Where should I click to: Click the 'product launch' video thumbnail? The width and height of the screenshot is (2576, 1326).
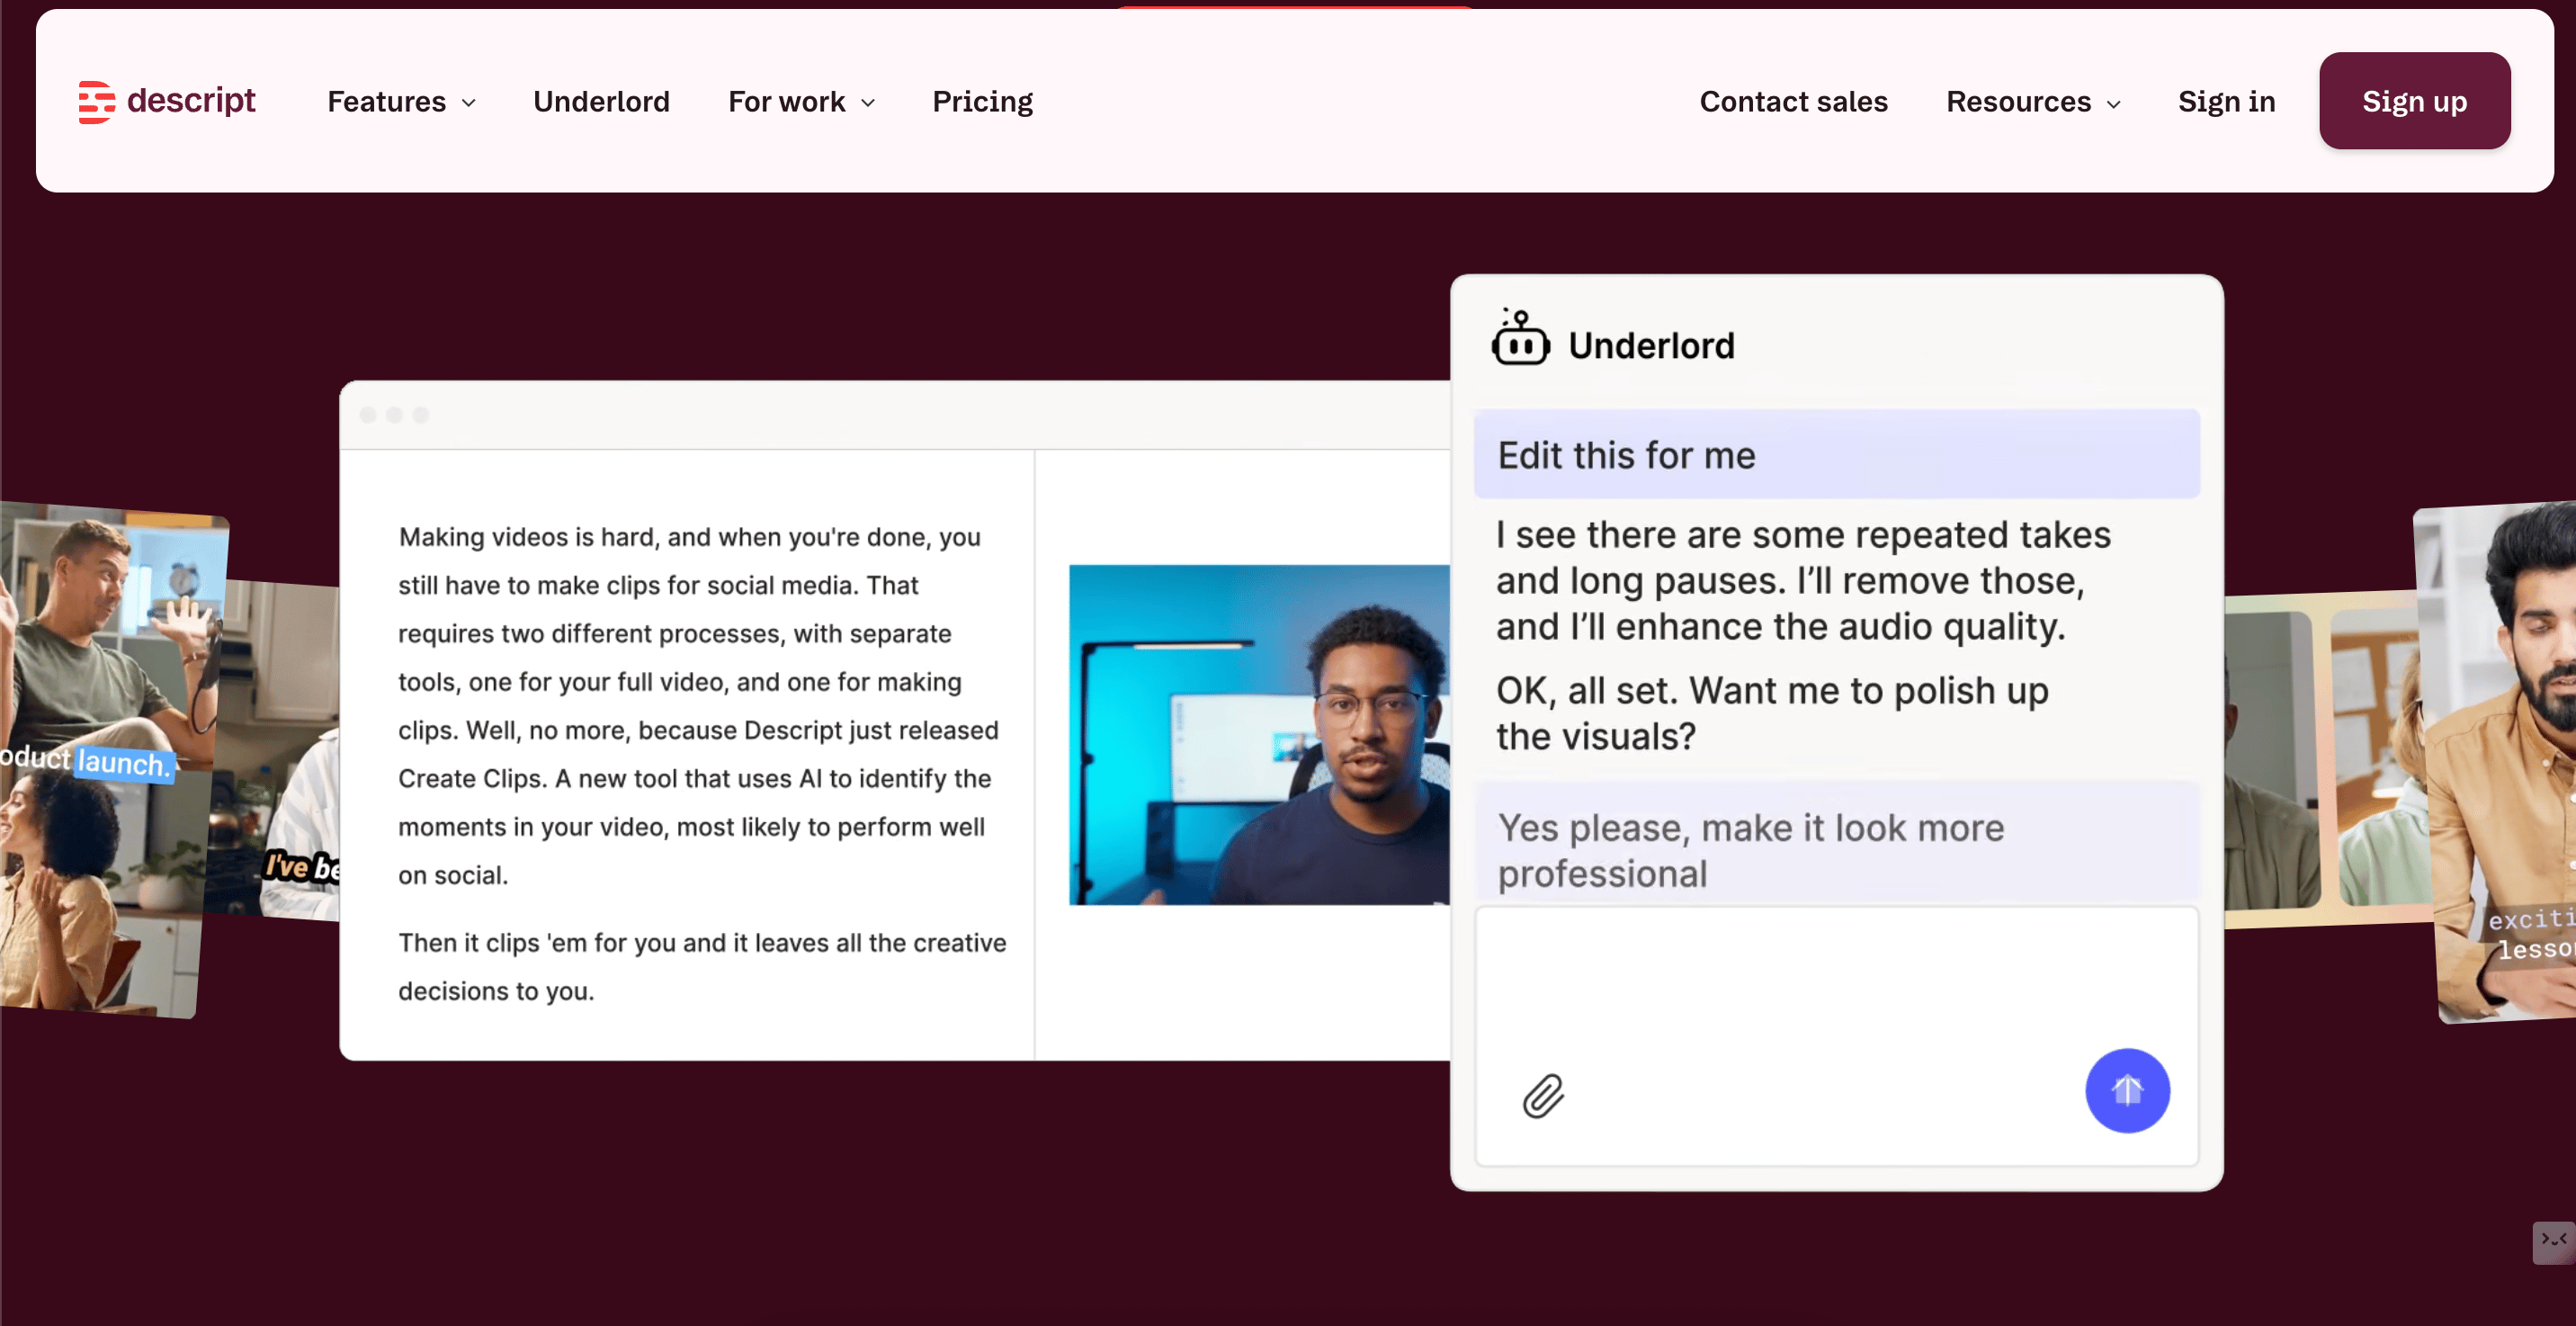click(110, 760)
